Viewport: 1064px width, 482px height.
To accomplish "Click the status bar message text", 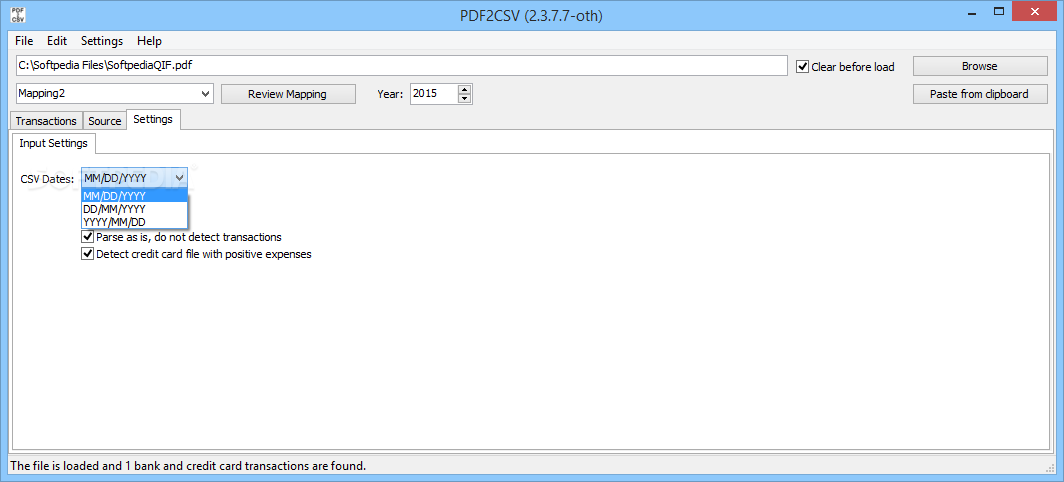I will pyautogui.click(x=189, y=466).
